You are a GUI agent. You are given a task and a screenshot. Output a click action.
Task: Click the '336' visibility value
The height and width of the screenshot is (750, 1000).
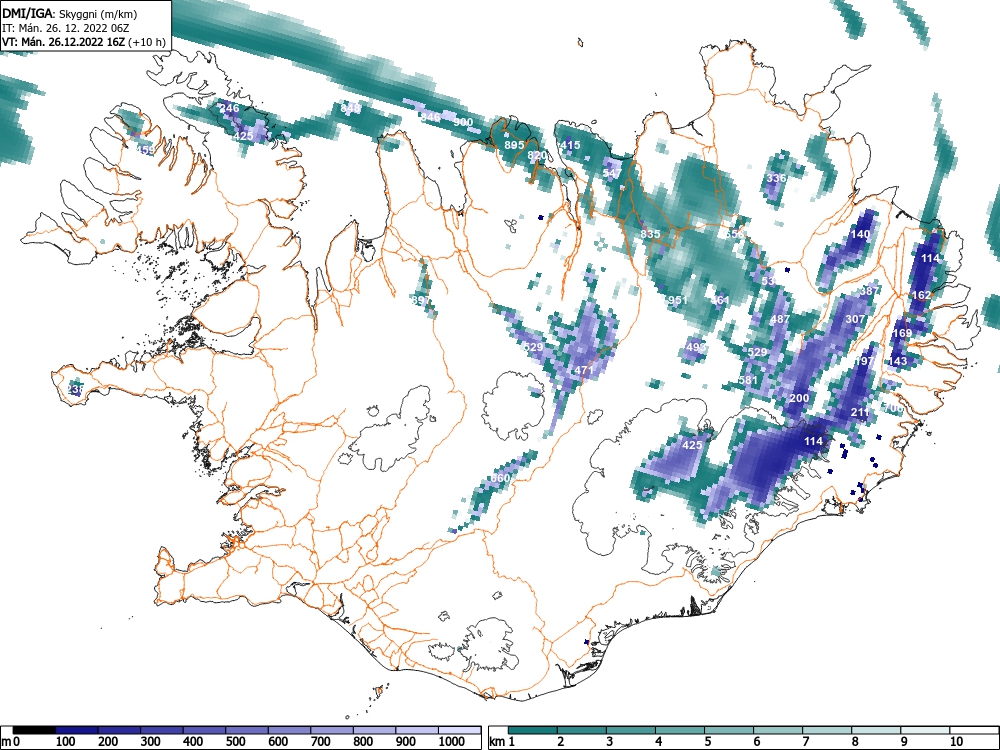776,178
